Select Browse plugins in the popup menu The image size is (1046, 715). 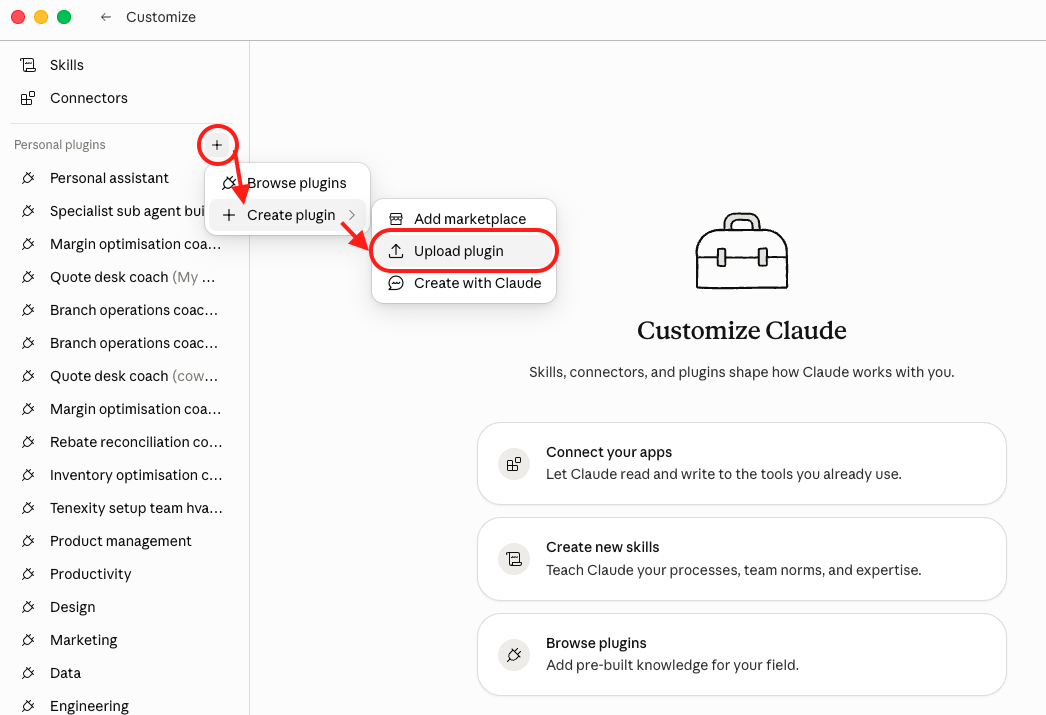coord(288,183)
